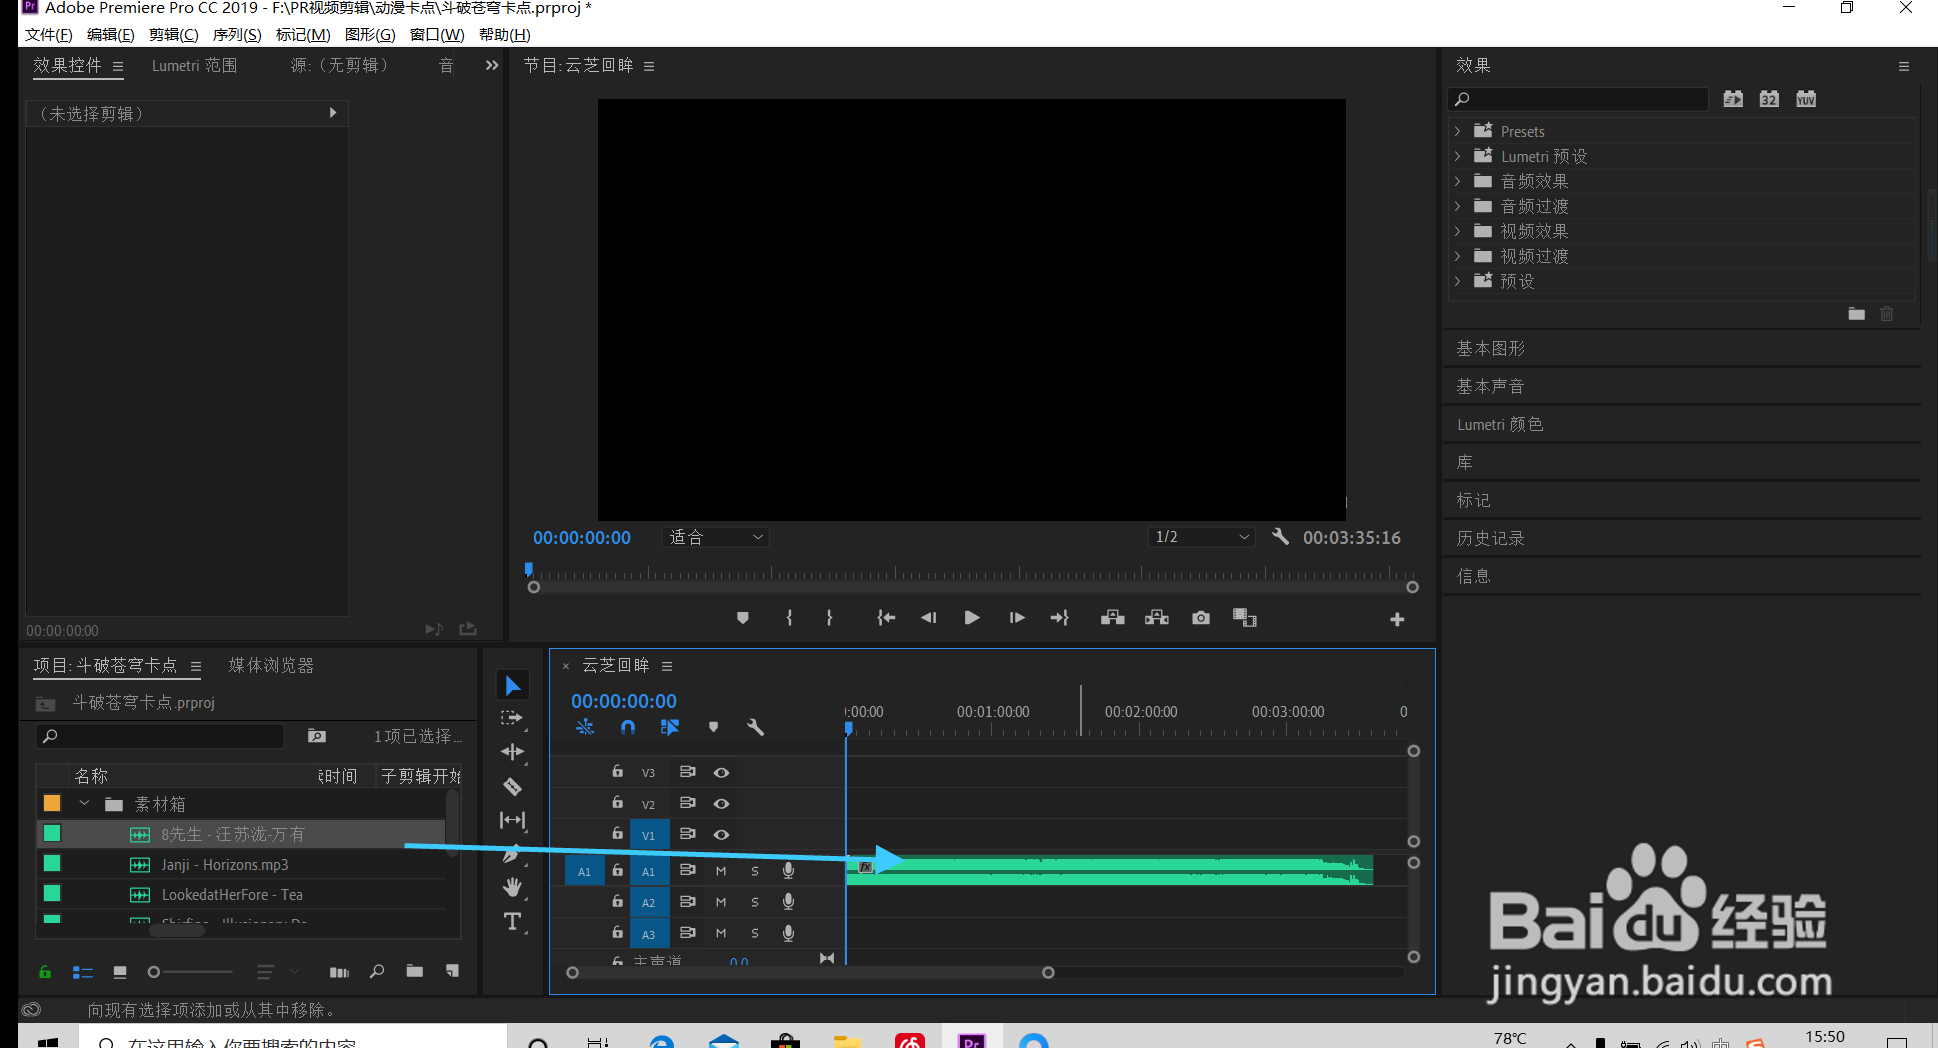This screenshot has width=1938, height=1048.
Task: Select the Slip tool
Action: pyautogui.click(x=512, y=820)
